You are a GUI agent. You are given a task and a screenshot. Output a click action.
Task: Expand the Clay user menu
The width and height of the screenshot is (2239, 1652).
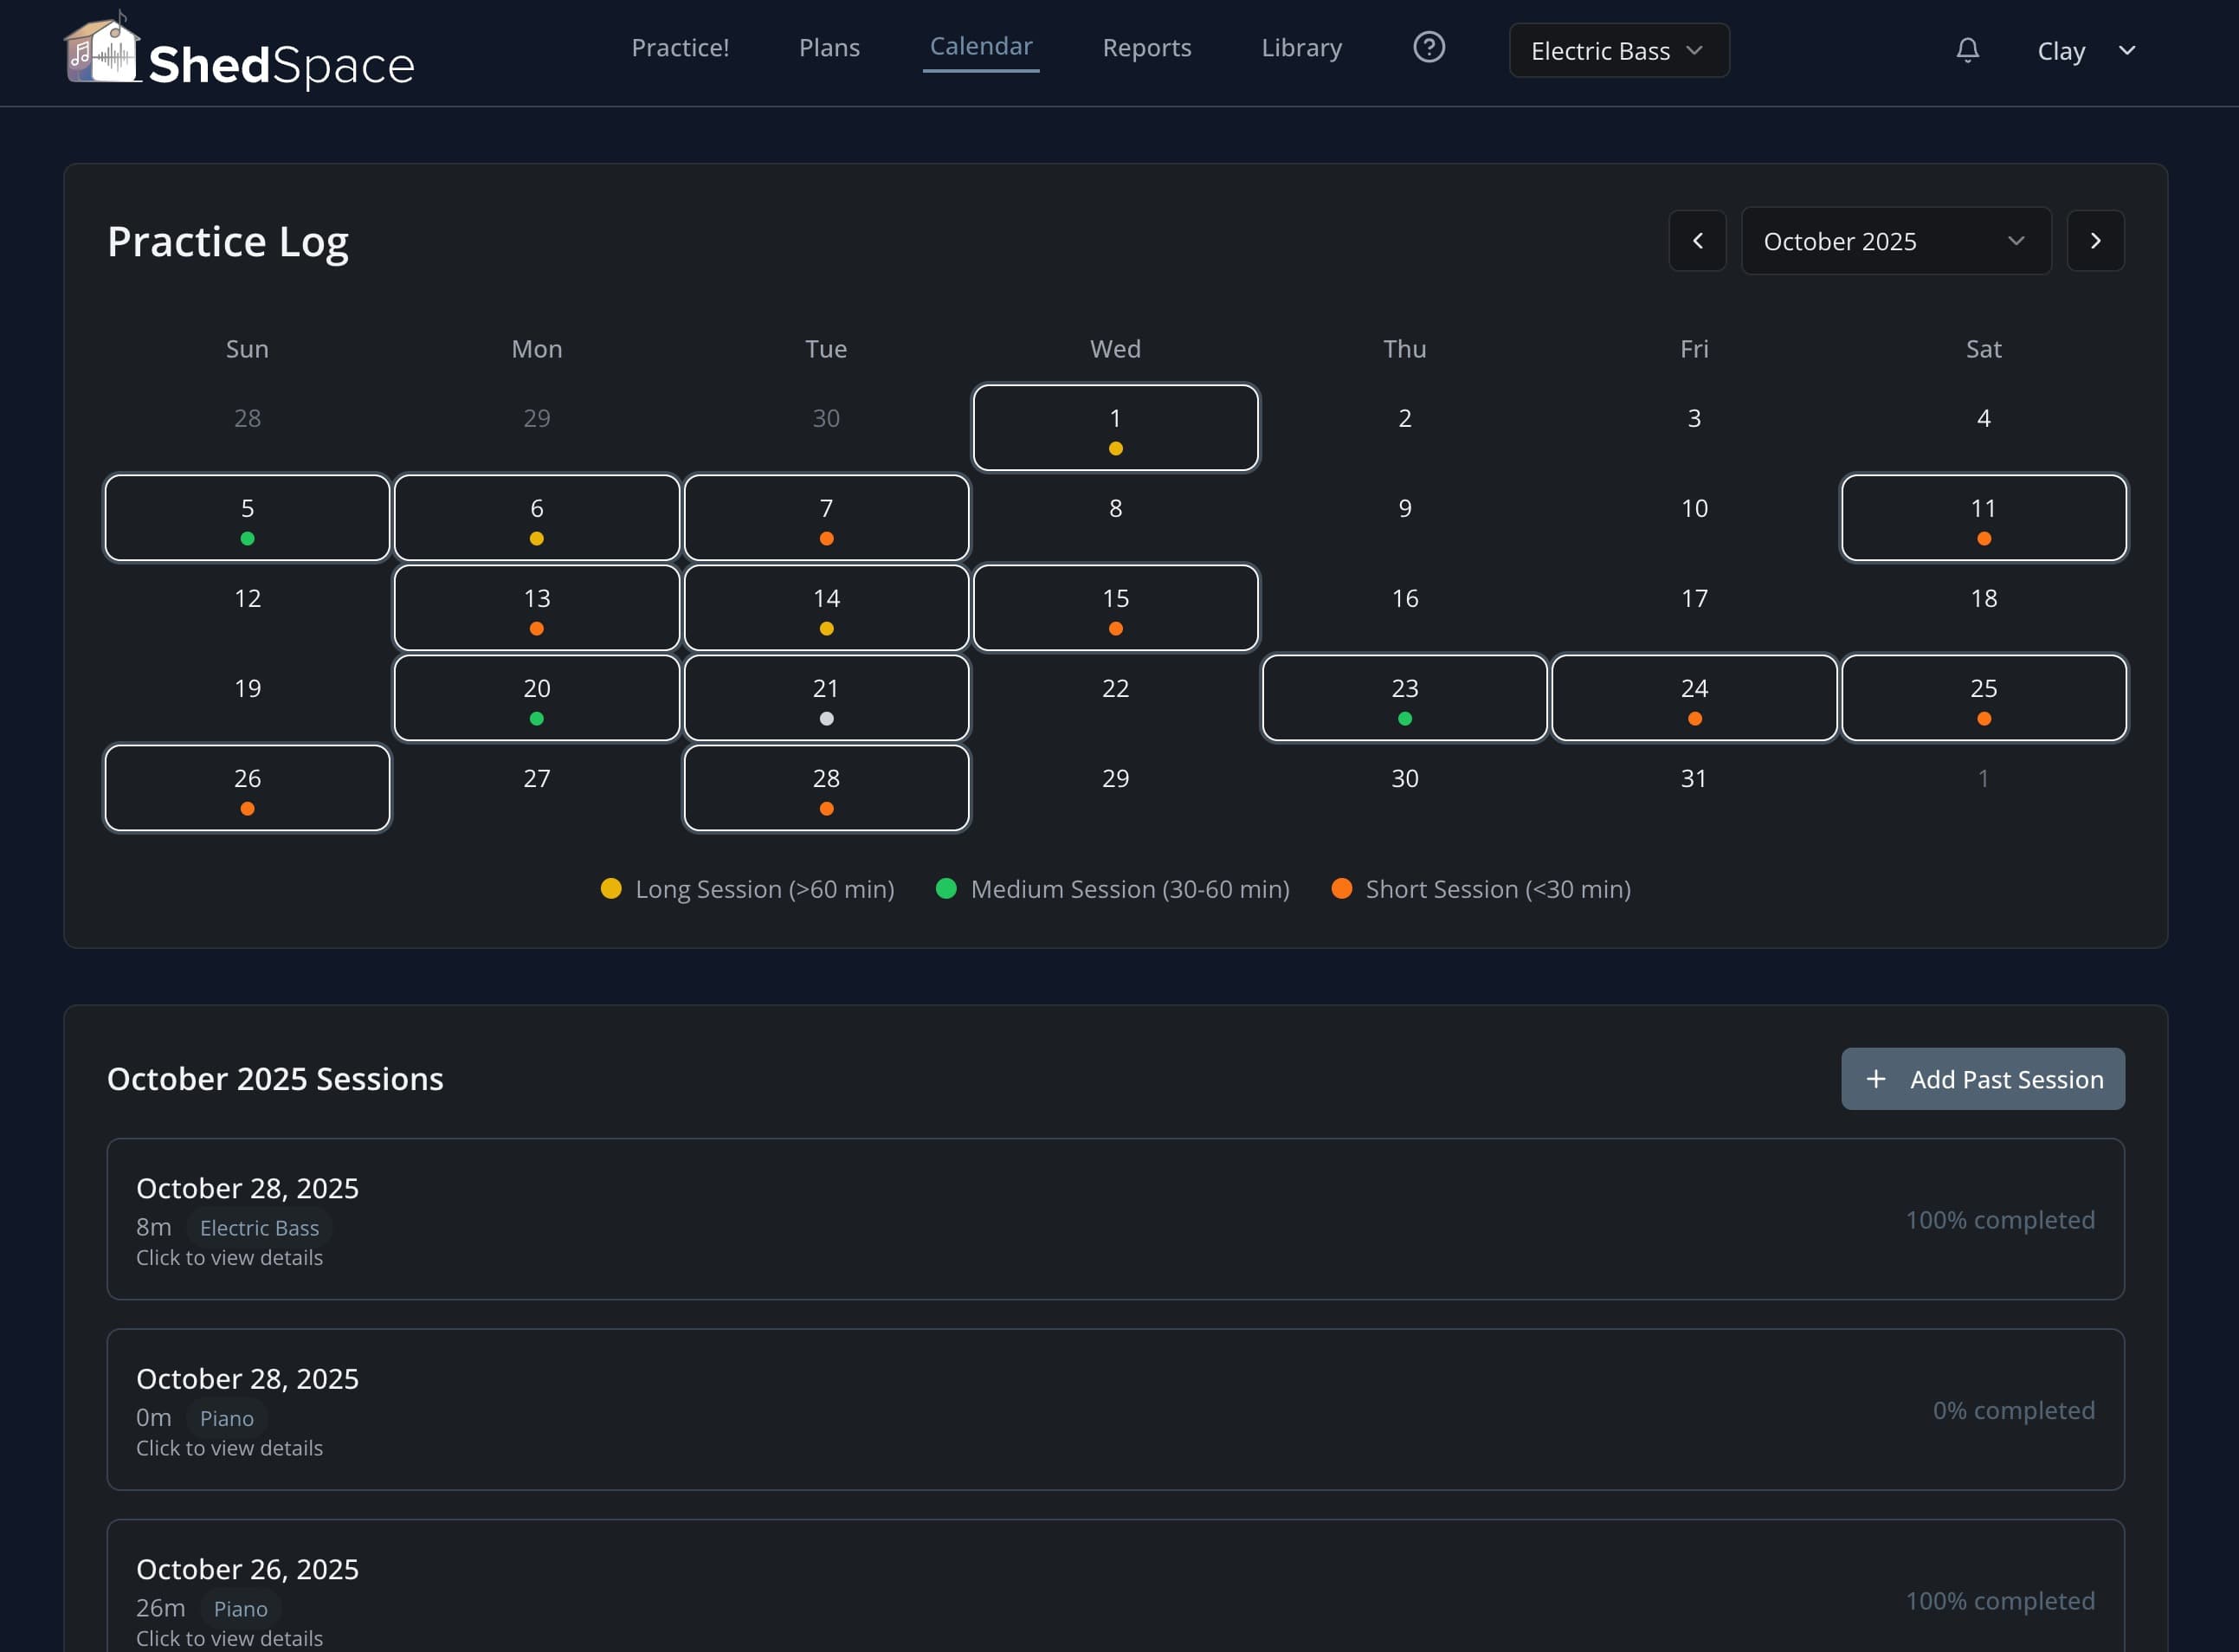coord(2086,51)
